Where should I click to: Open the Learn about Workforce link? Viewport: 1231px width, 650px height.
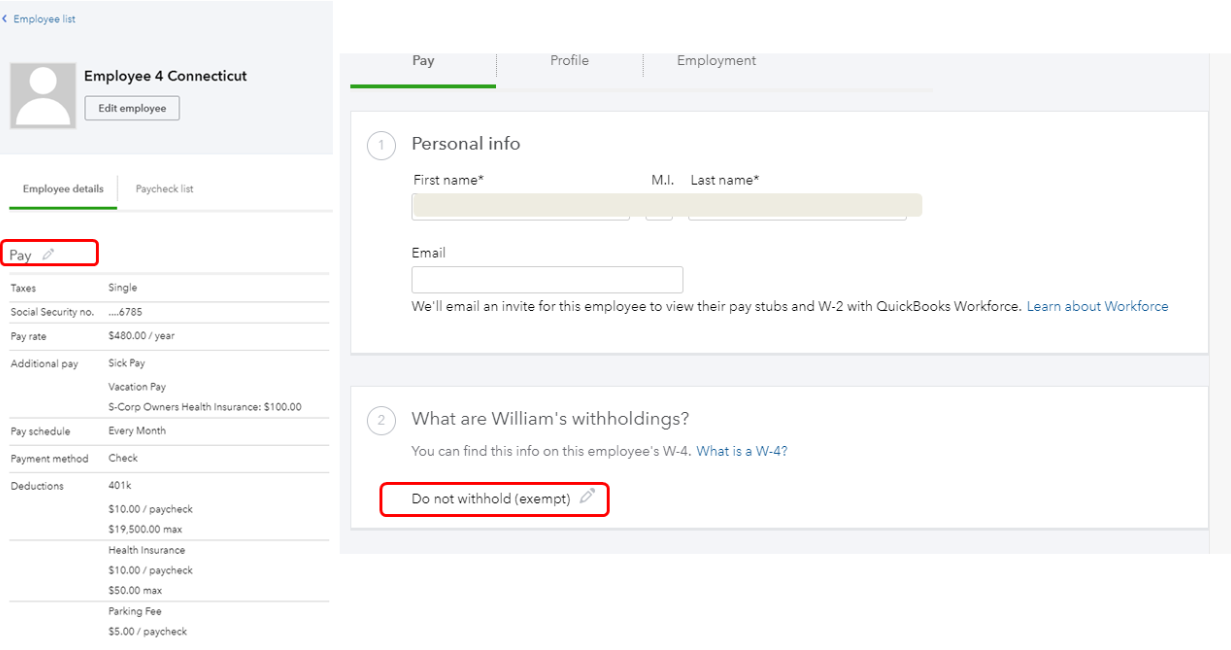coord(1097,307)
